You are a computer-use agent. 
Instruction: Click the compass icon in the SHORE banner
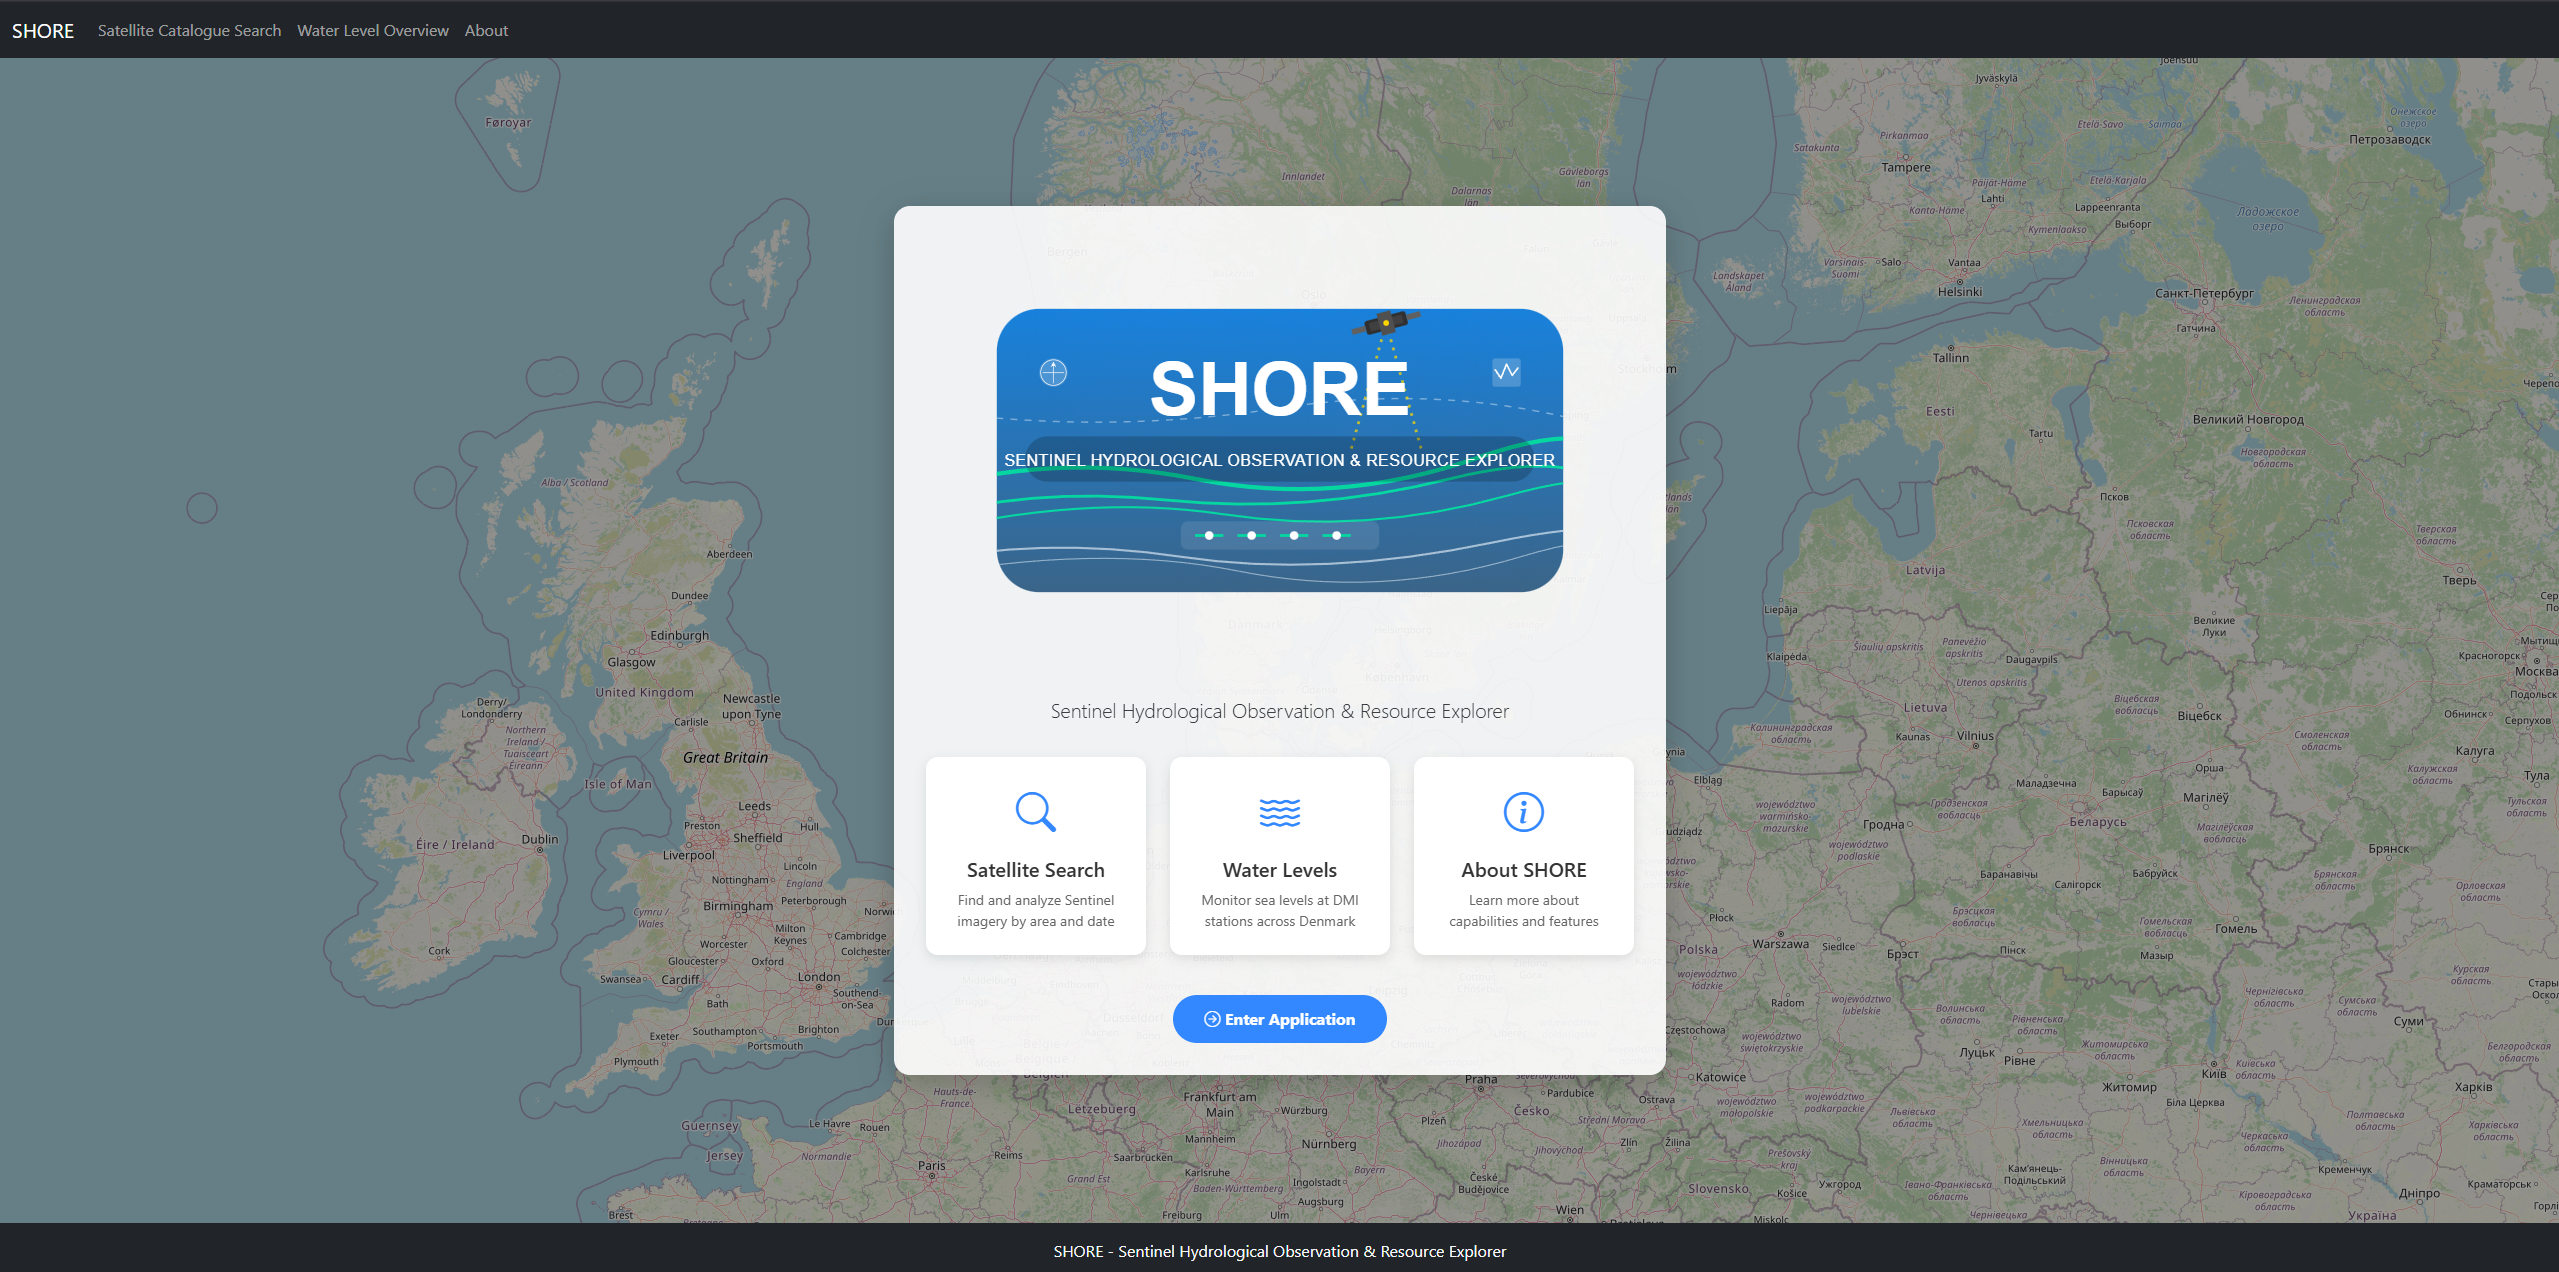click(1053, 373)
